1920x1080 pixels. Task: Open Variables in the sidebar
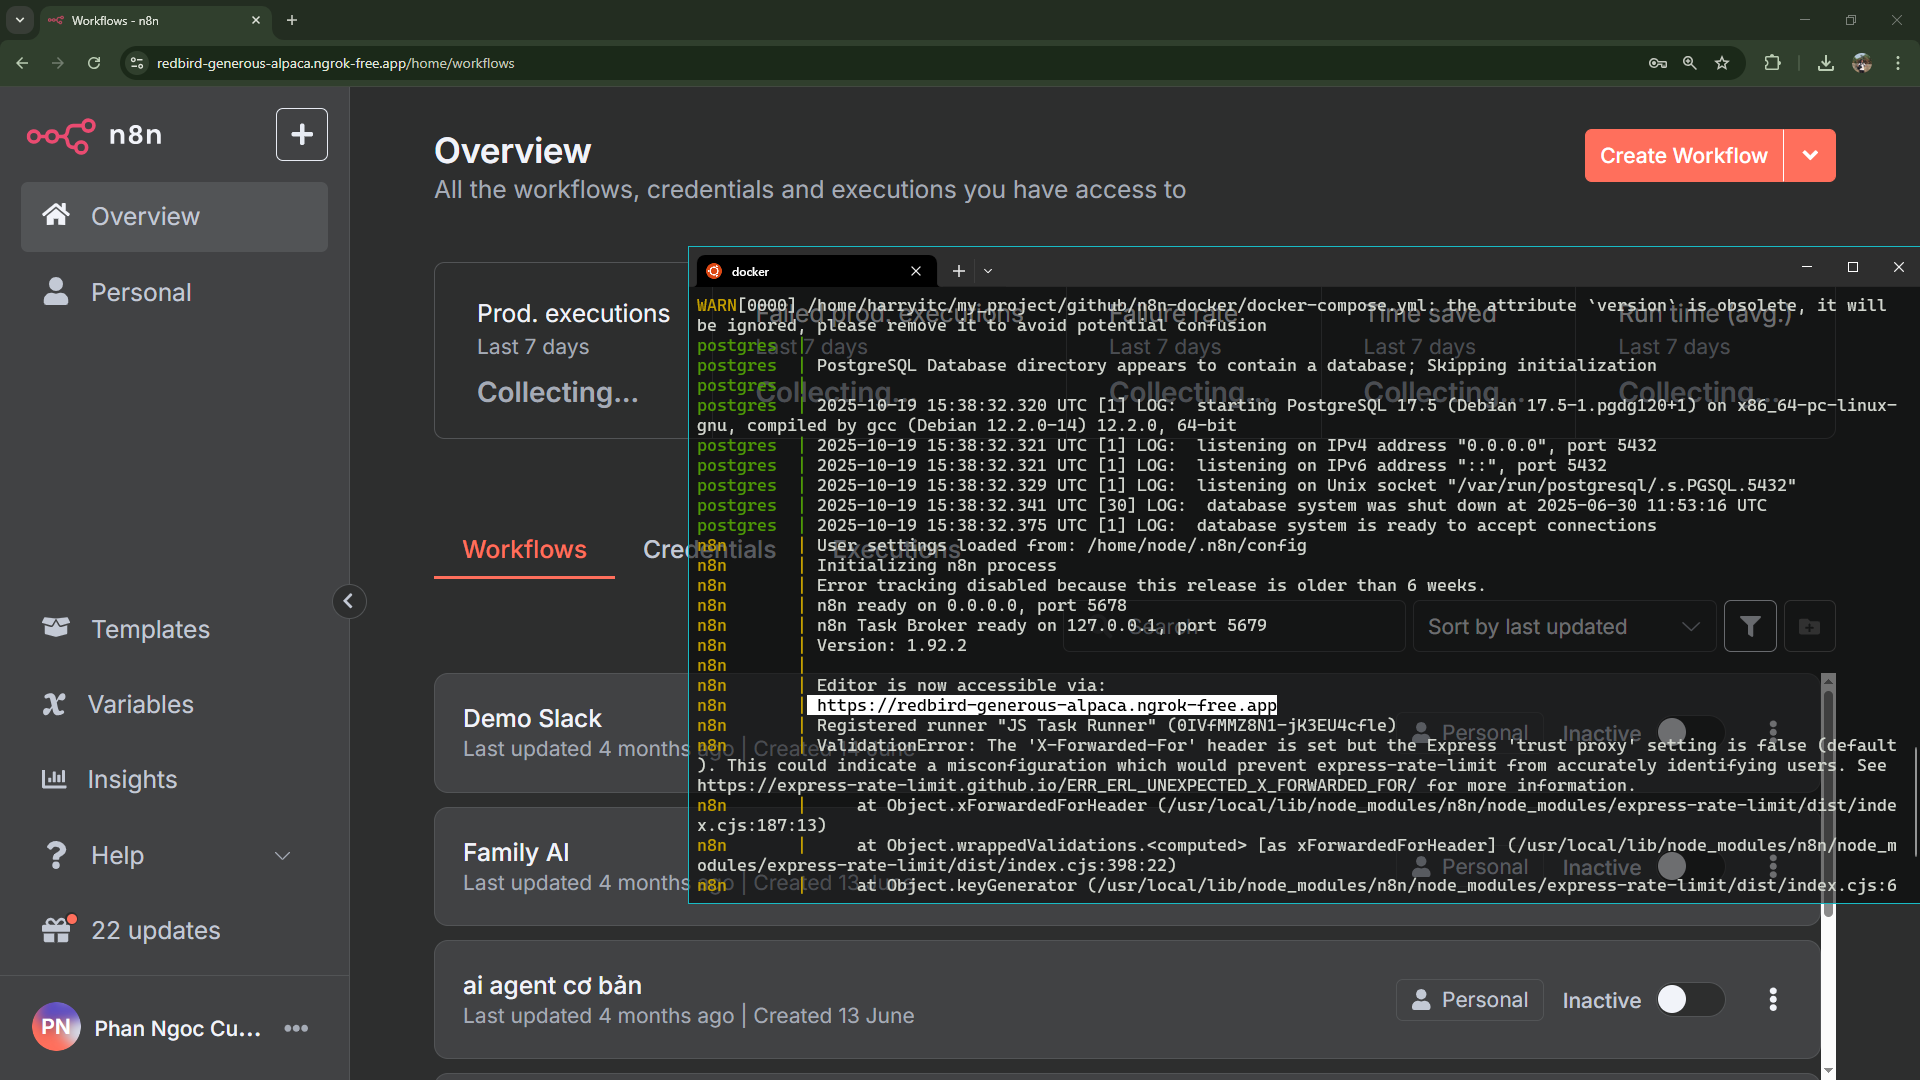[140, 704]
